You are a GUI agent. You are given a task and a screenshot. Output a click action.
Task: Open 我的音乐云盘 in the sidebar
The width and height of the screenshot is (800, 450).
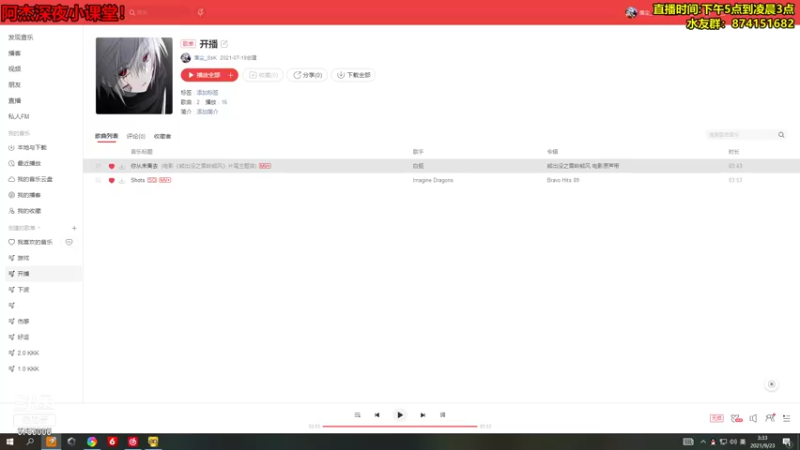click(x=31, y=179)
